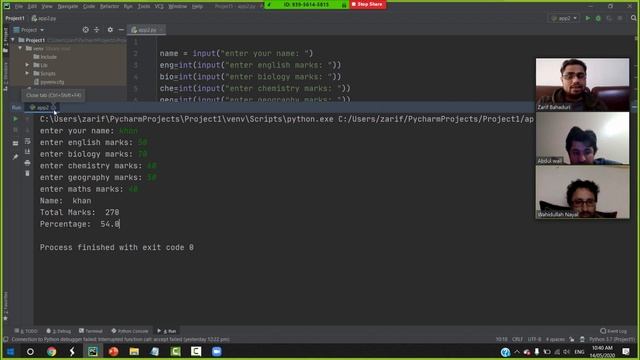The image size is (640, 360).
Task: Click the search everywhere magnifier icon
Action: pos(633,18)
